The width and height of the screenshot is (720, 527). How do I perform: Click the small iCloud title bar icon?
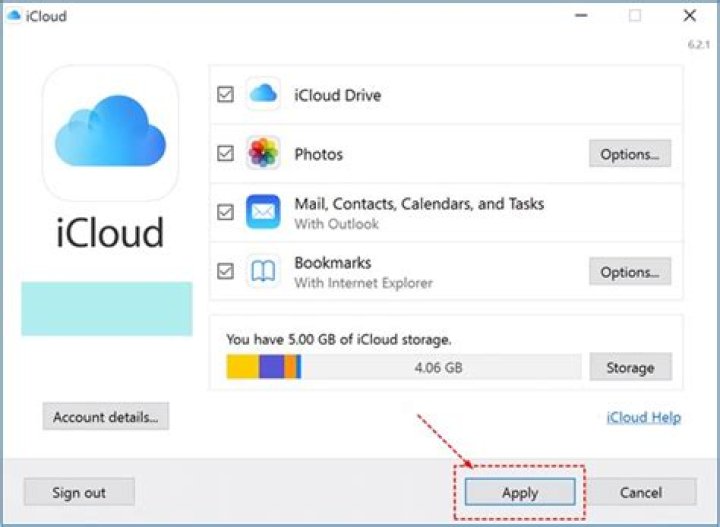click(x=13, y=16)
